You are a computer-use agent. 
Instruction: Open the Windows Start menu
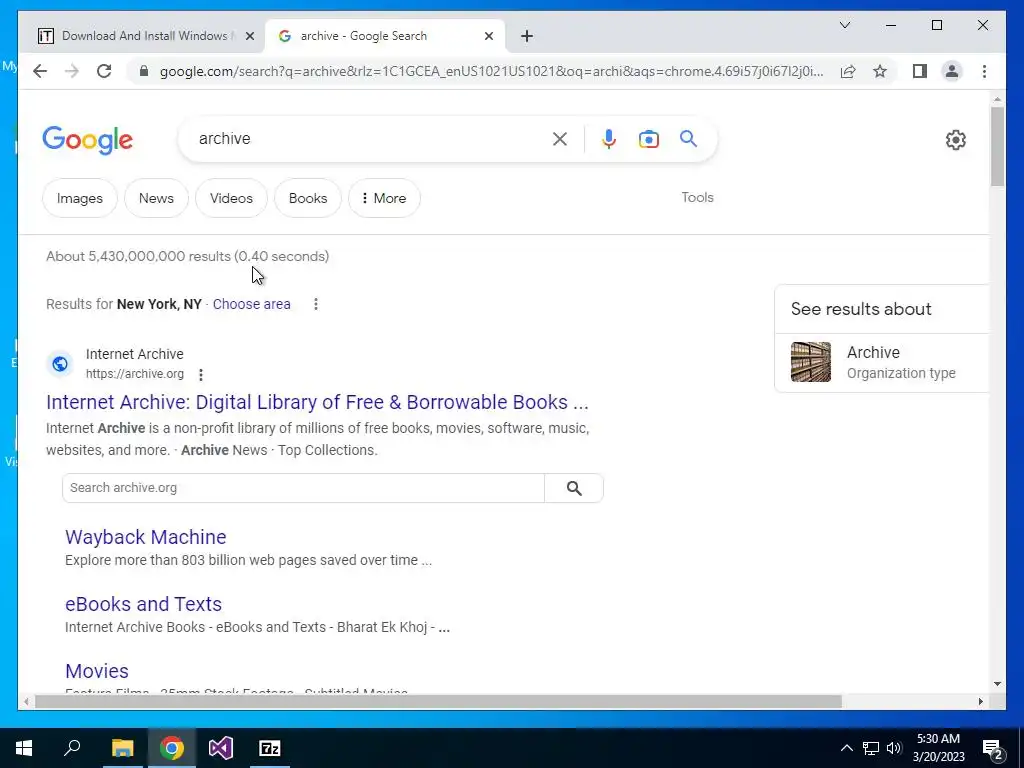point(24,748)
